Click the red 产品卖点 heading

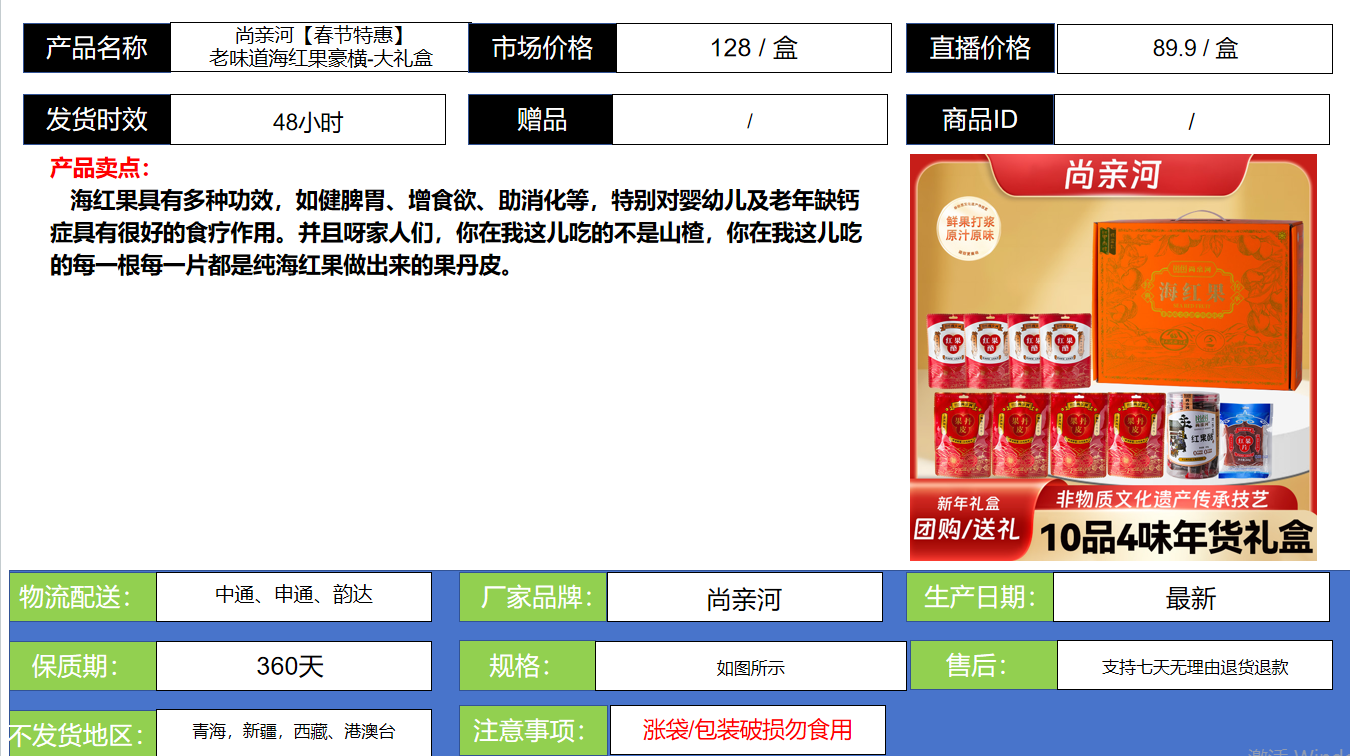pyautogui.click(x=100, y=169)
